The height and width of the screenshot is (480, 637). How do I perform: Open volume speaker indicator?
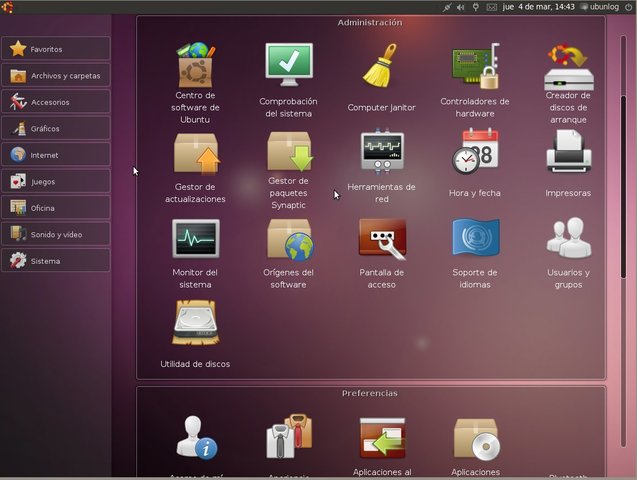460,7
